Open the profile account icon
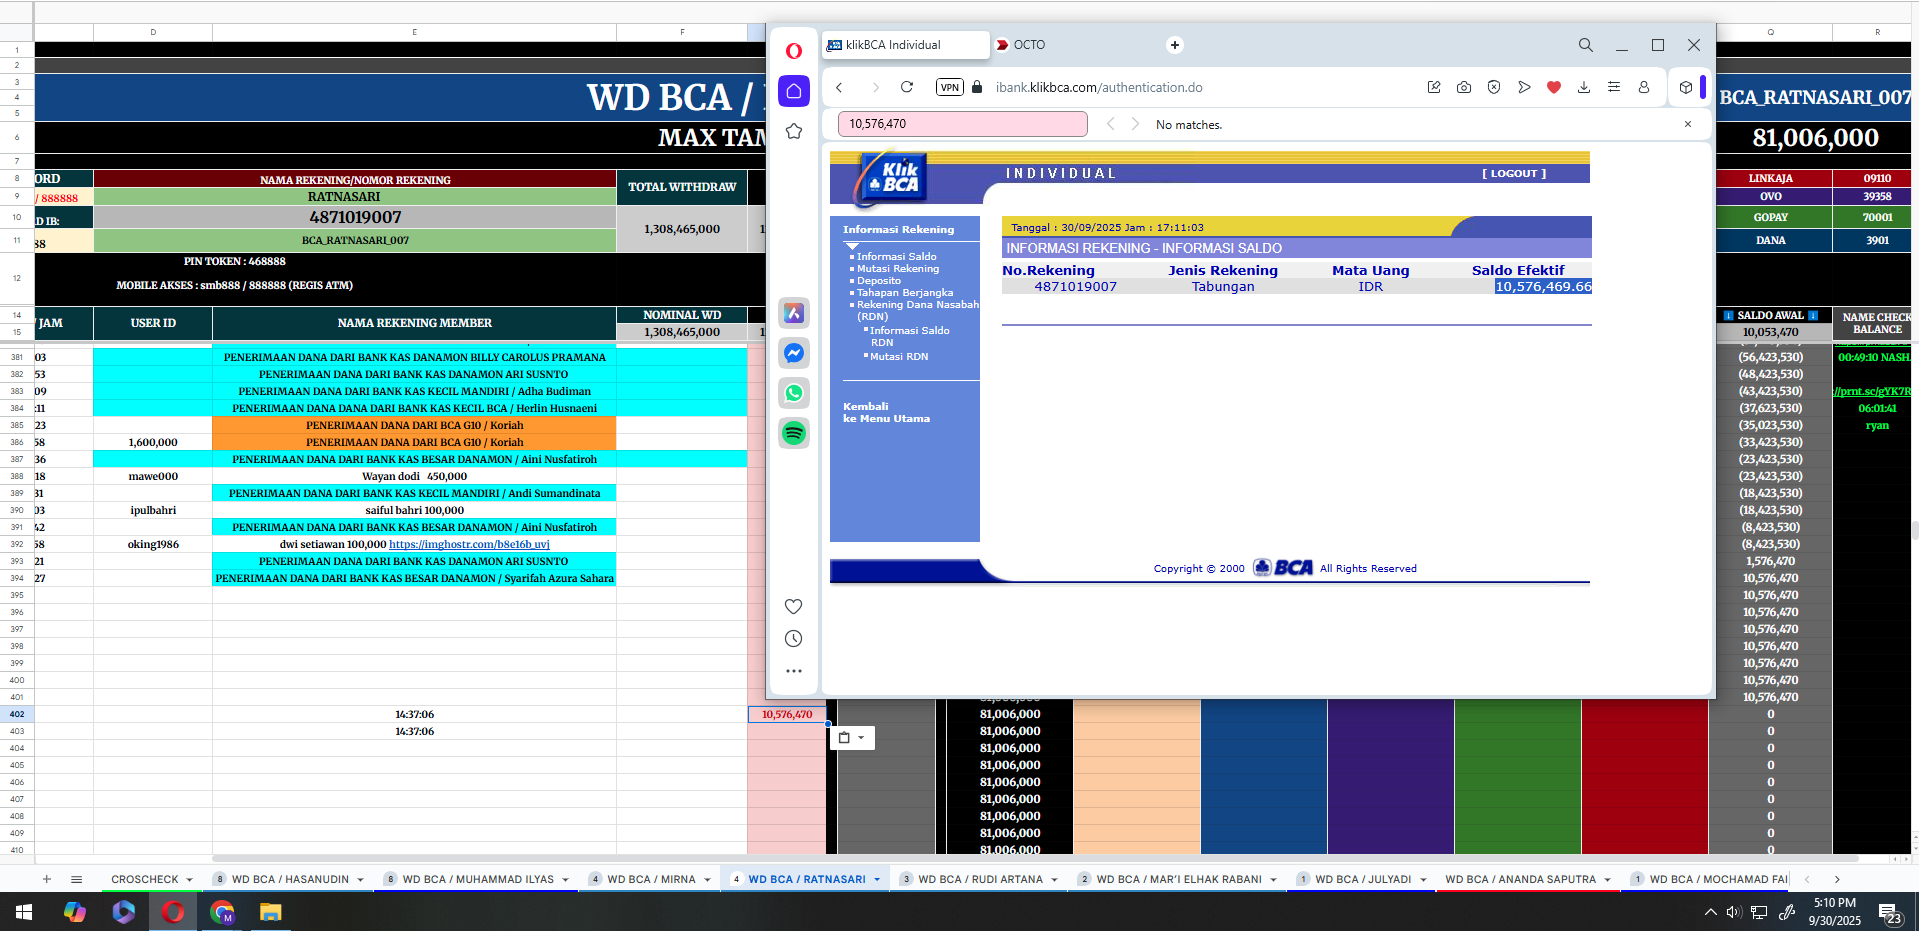Screen dimensions: 1919x931 [x=1644, y=87]
